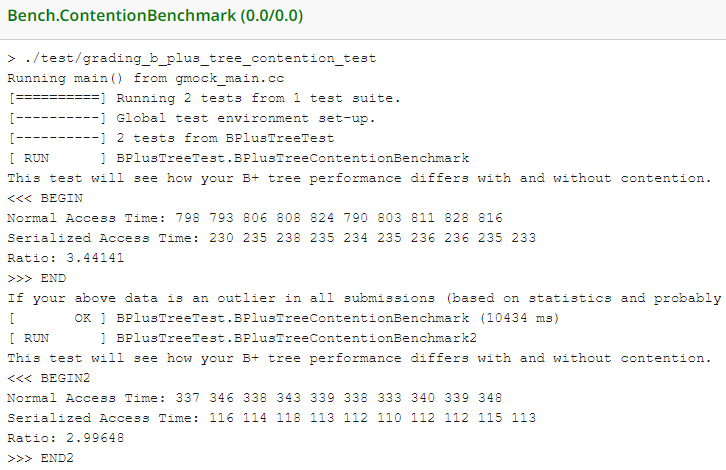Select the Serialized Access Time line starting with 230

tap(271, 238)
